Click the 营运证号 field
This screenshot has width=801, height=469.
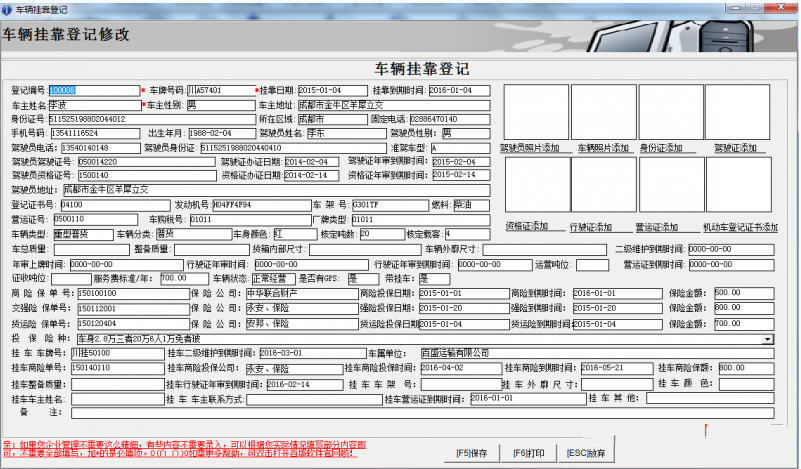(95, 220)
